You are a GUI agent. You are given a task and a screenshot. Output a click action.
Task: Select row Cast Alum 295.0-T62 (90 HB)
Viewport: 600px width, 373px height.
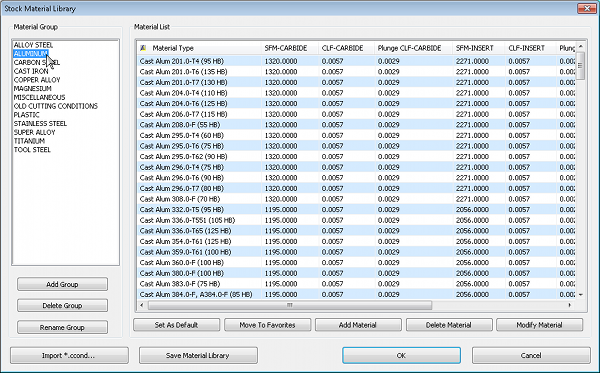[356, 156]
